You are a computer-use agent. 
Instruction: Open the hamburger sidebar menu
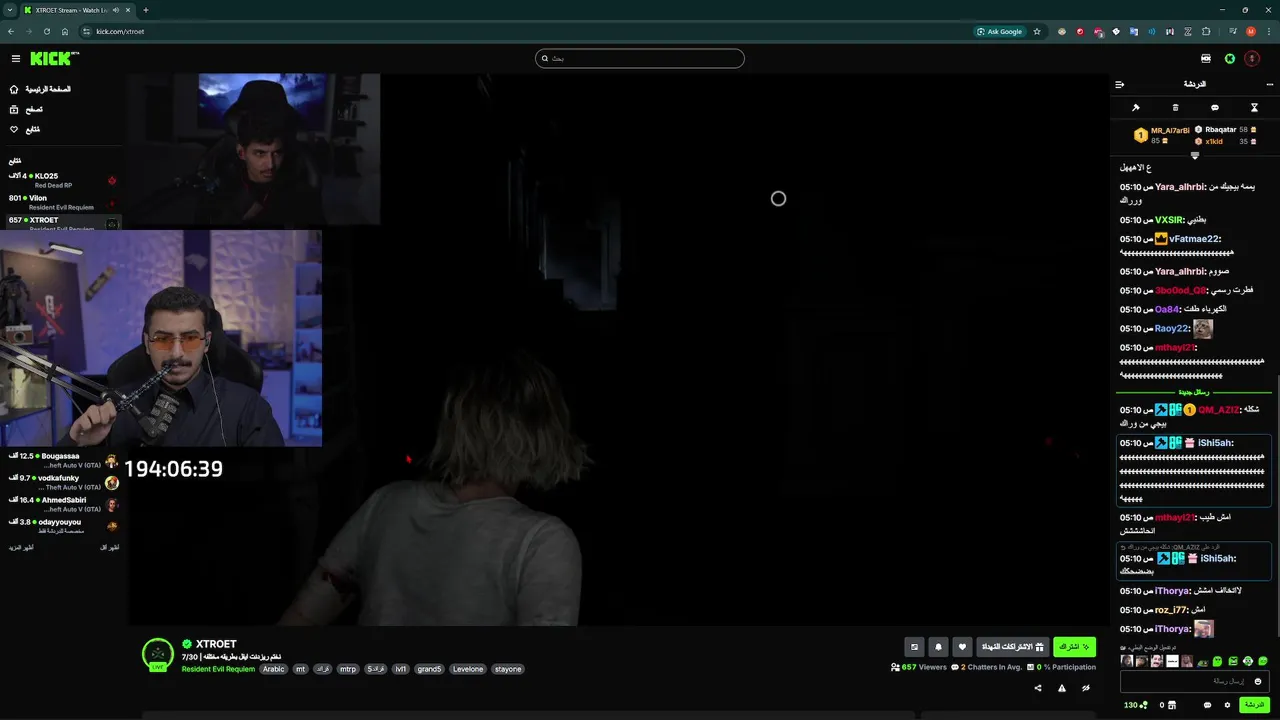(x=15, y=59)
